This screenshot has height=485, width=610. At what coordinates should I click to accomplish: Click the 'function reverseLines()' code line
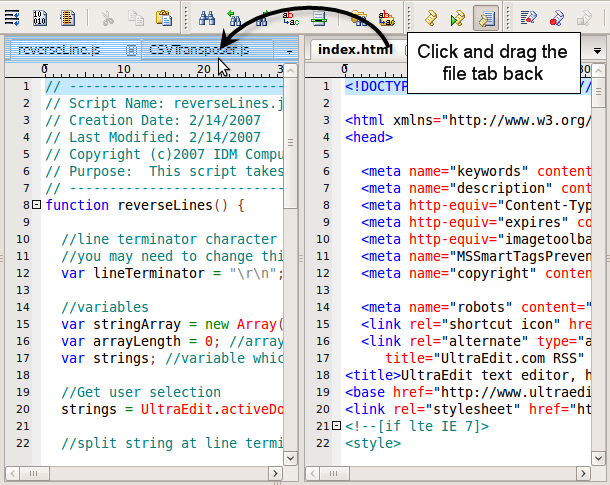tap(145, 205)
